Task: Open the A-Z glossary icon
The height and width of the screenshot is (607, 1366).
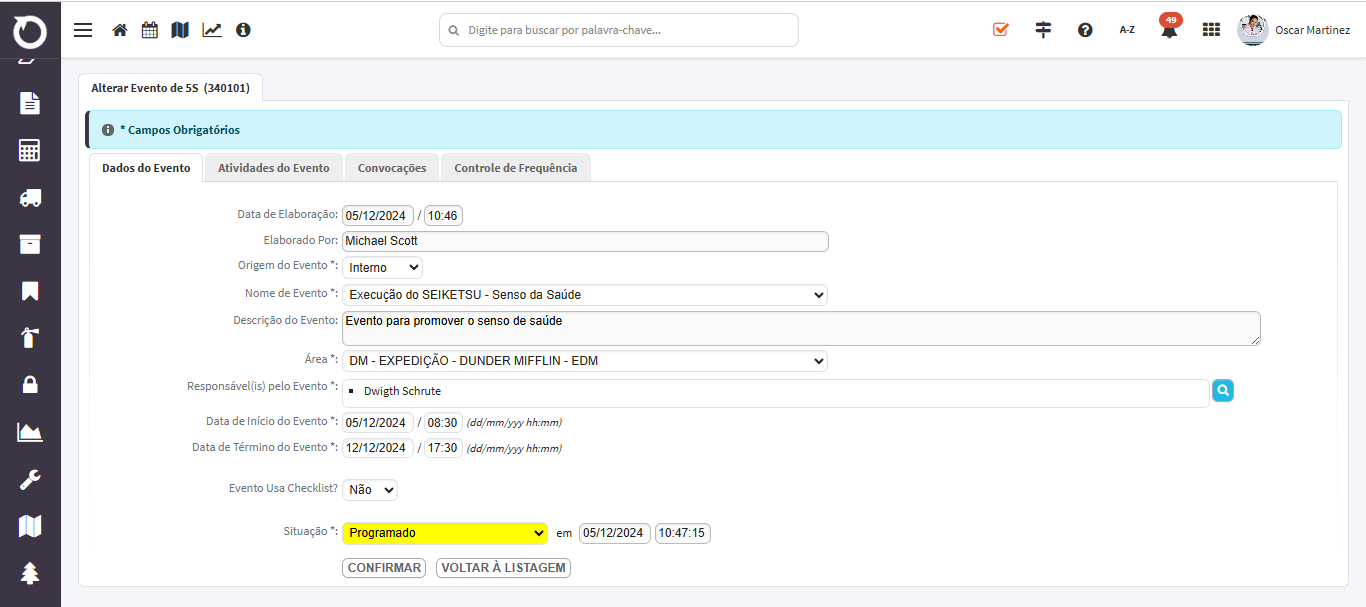Action: pyautogui.click(x=1127, y=30)
